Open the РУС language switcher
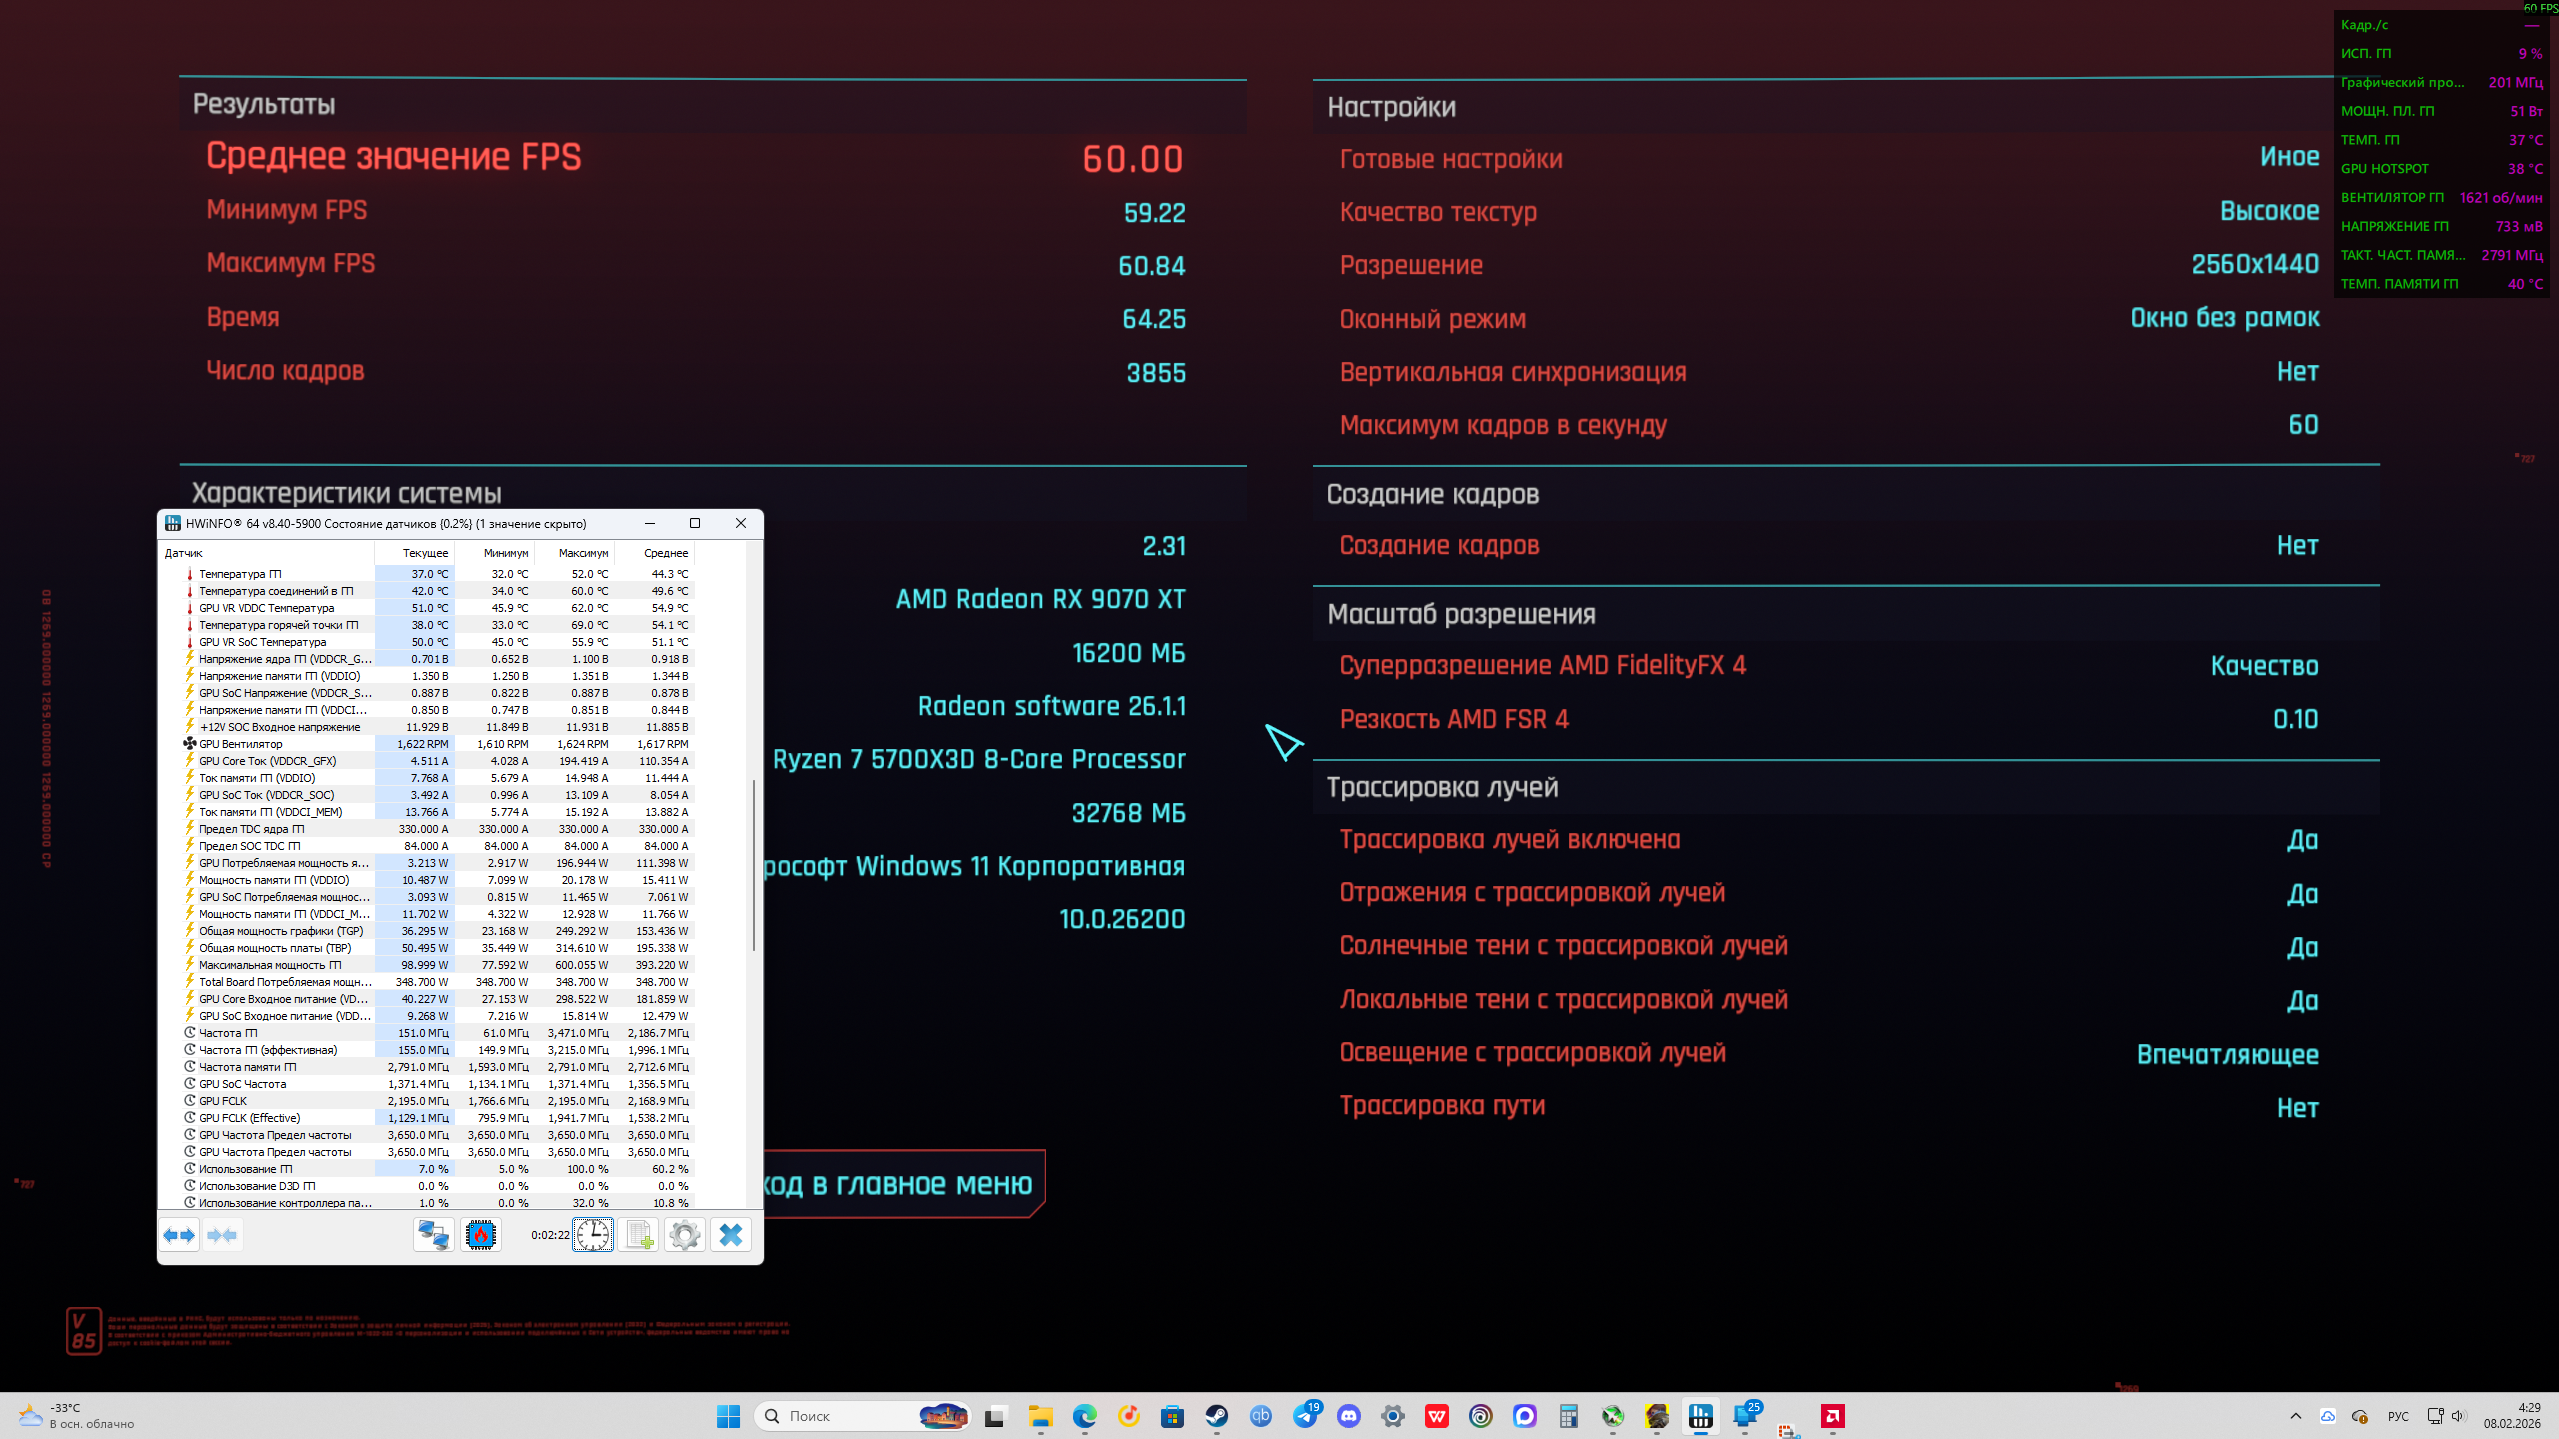This screenshot has width=2559, height=1439. [x=2398, y=1416]
